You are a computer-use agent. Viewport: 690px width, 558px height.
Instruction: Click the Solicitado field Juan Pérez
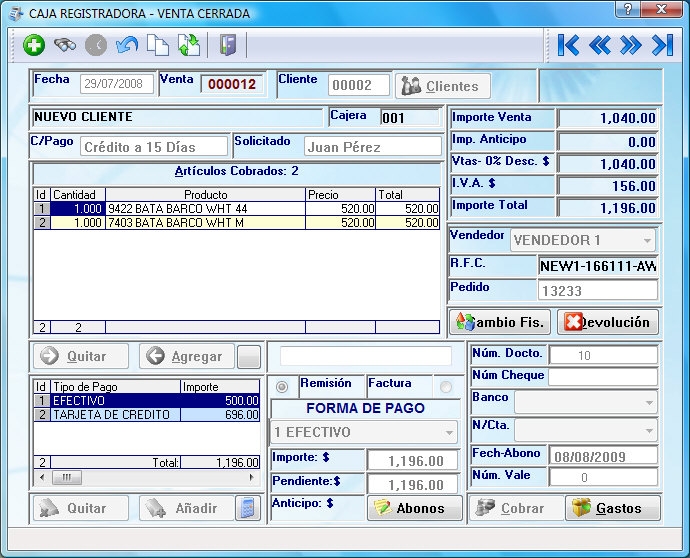click(373, 147)
